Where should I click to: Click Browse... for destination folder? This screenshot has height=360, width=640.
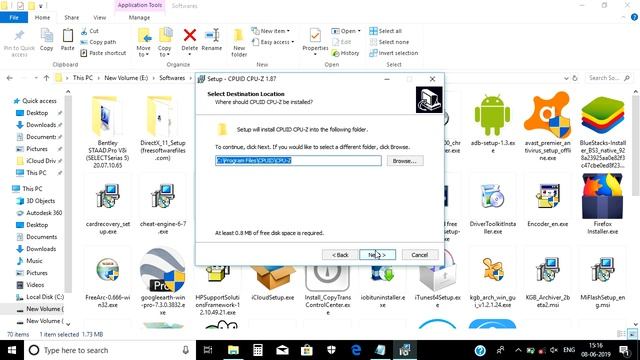tap(404, 161)
